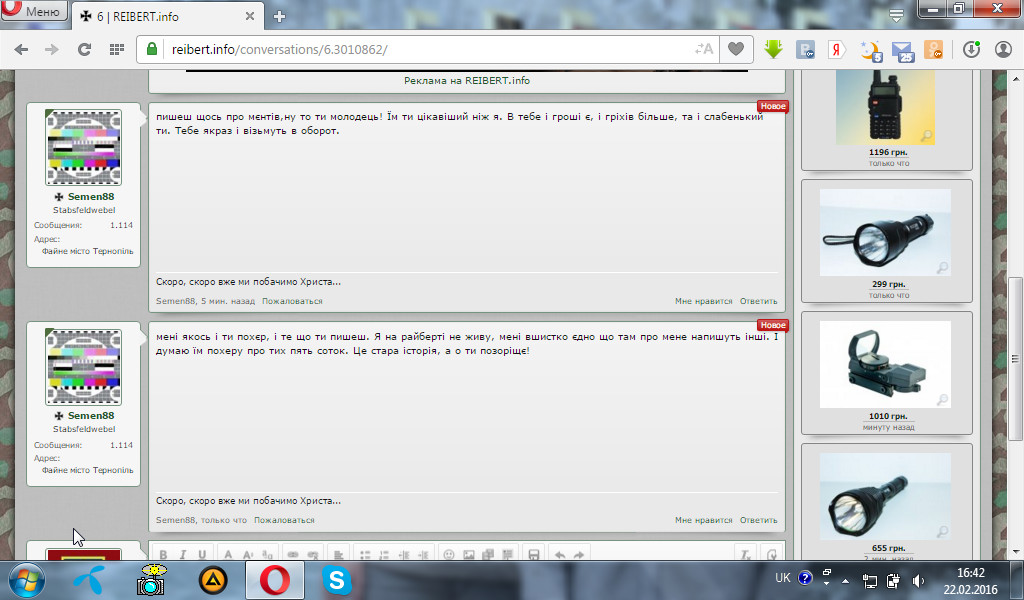Focus the reibert.info address bar
Image resolution: width=1024 pixels, height=600 pixels.
(428, 50)
